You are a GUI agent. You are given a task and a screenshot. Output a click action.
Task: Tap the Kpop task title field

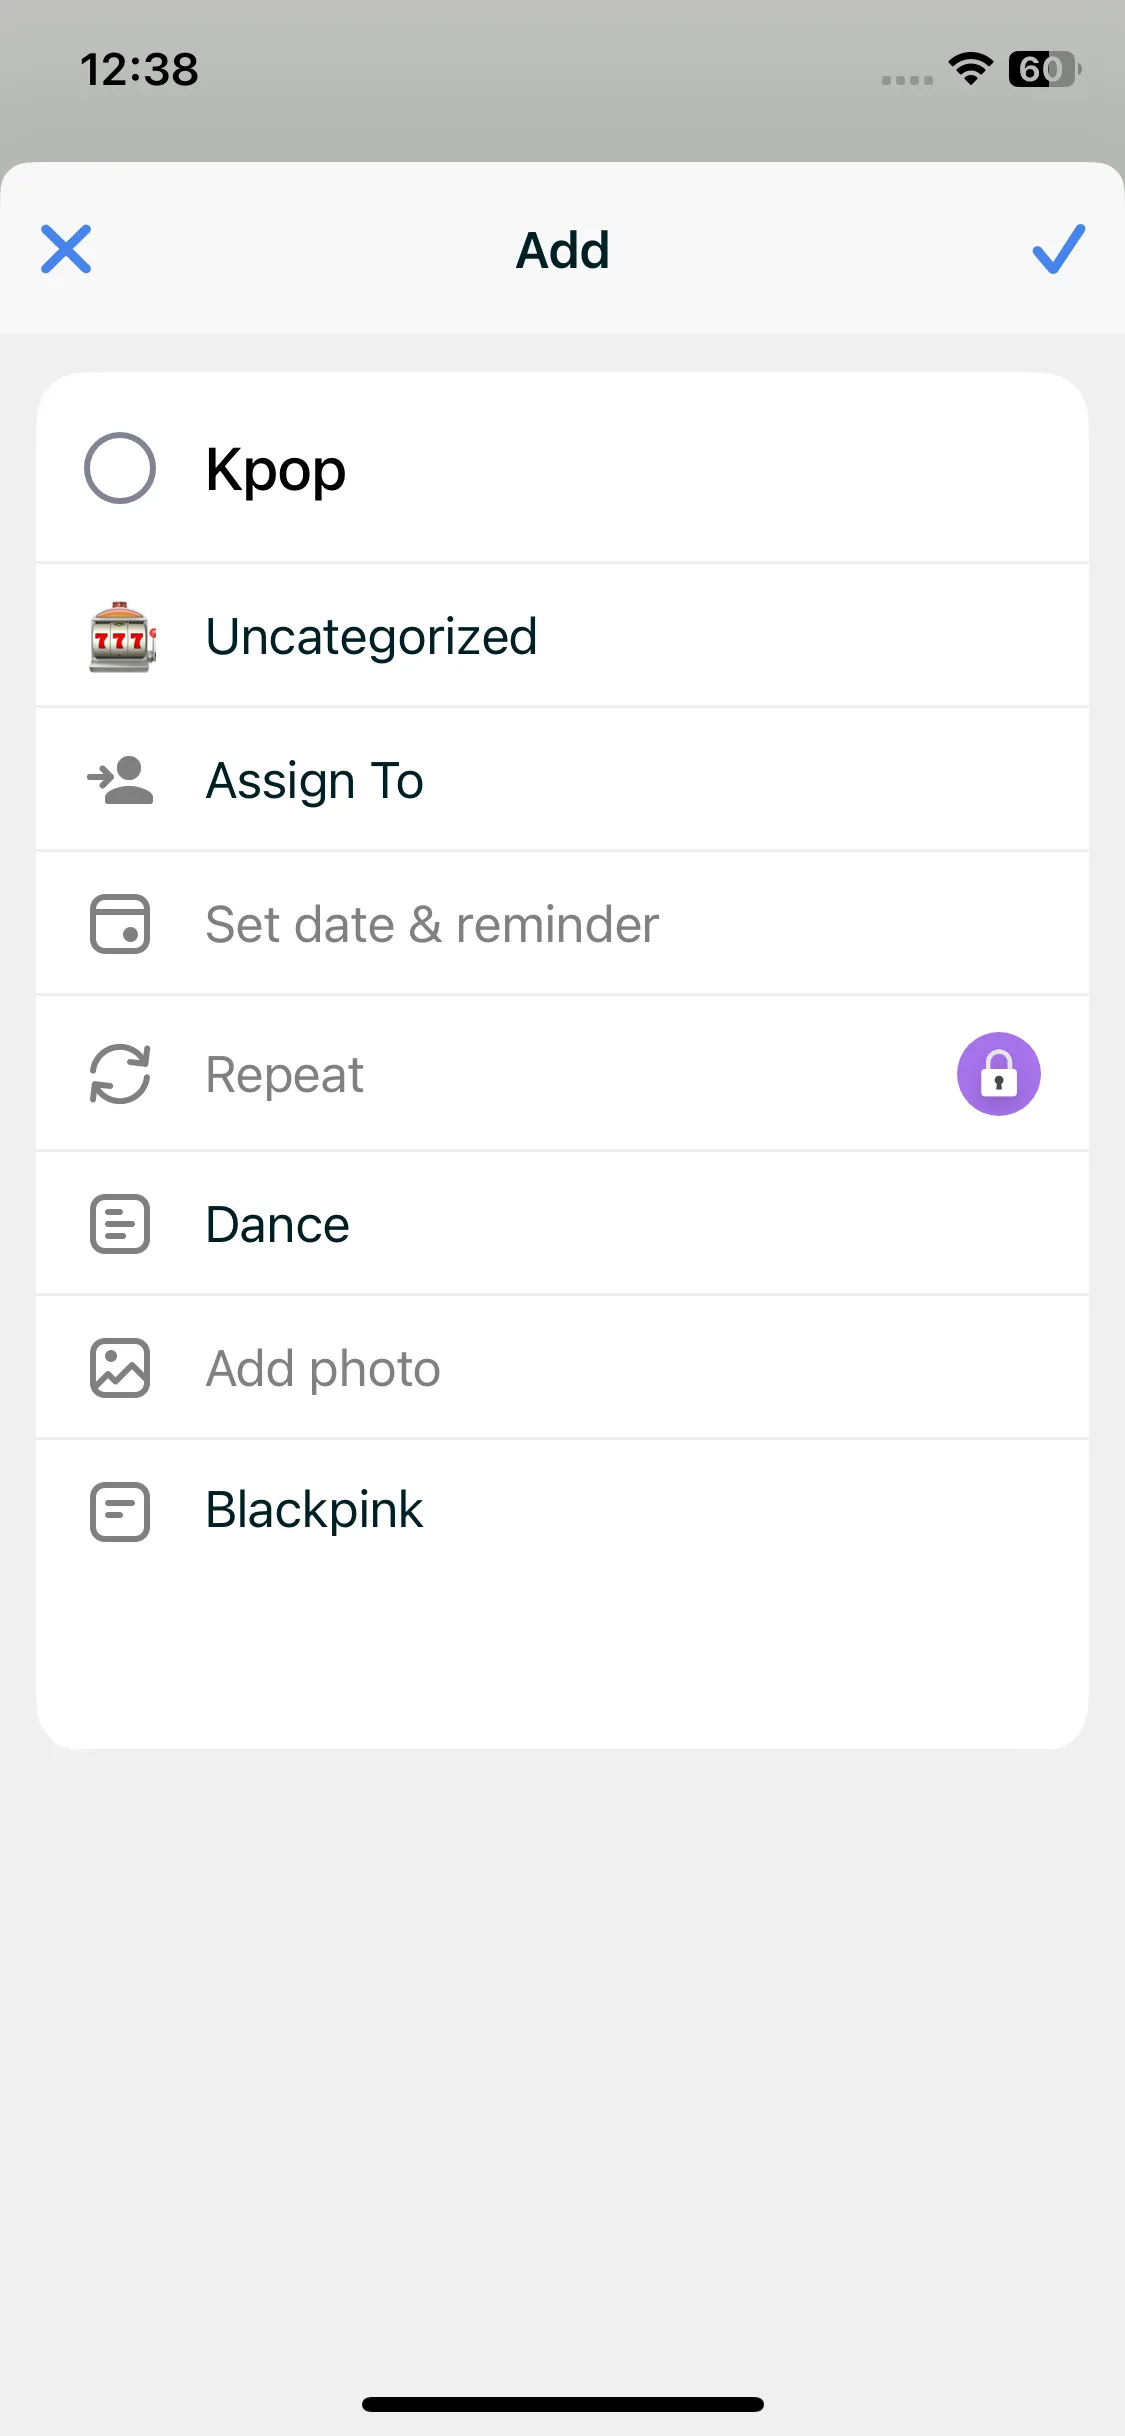coord(276,469)
